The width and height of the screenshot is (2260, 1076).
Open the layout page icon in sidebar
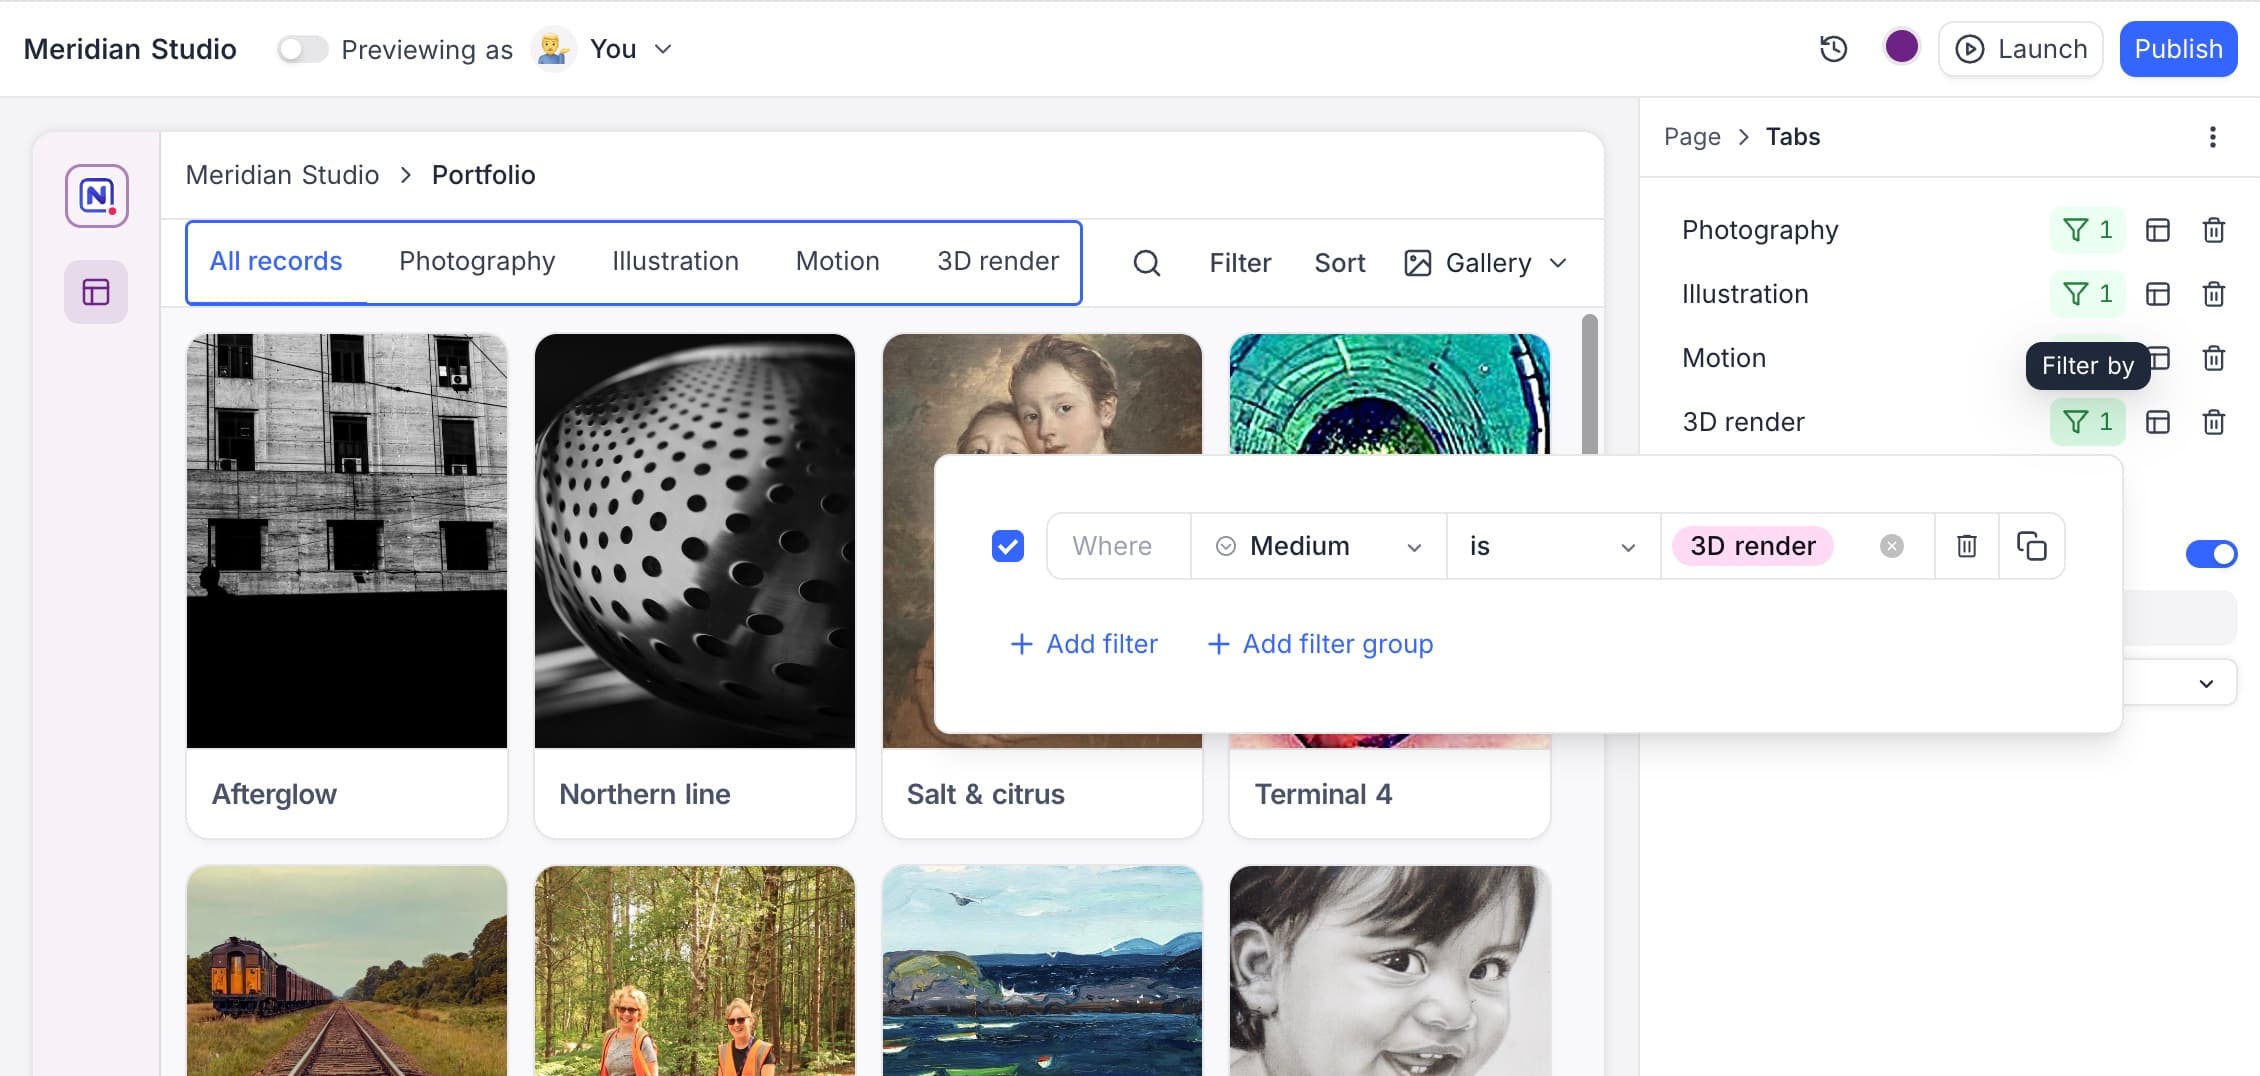pyautogui.click(x=96, y=292)
